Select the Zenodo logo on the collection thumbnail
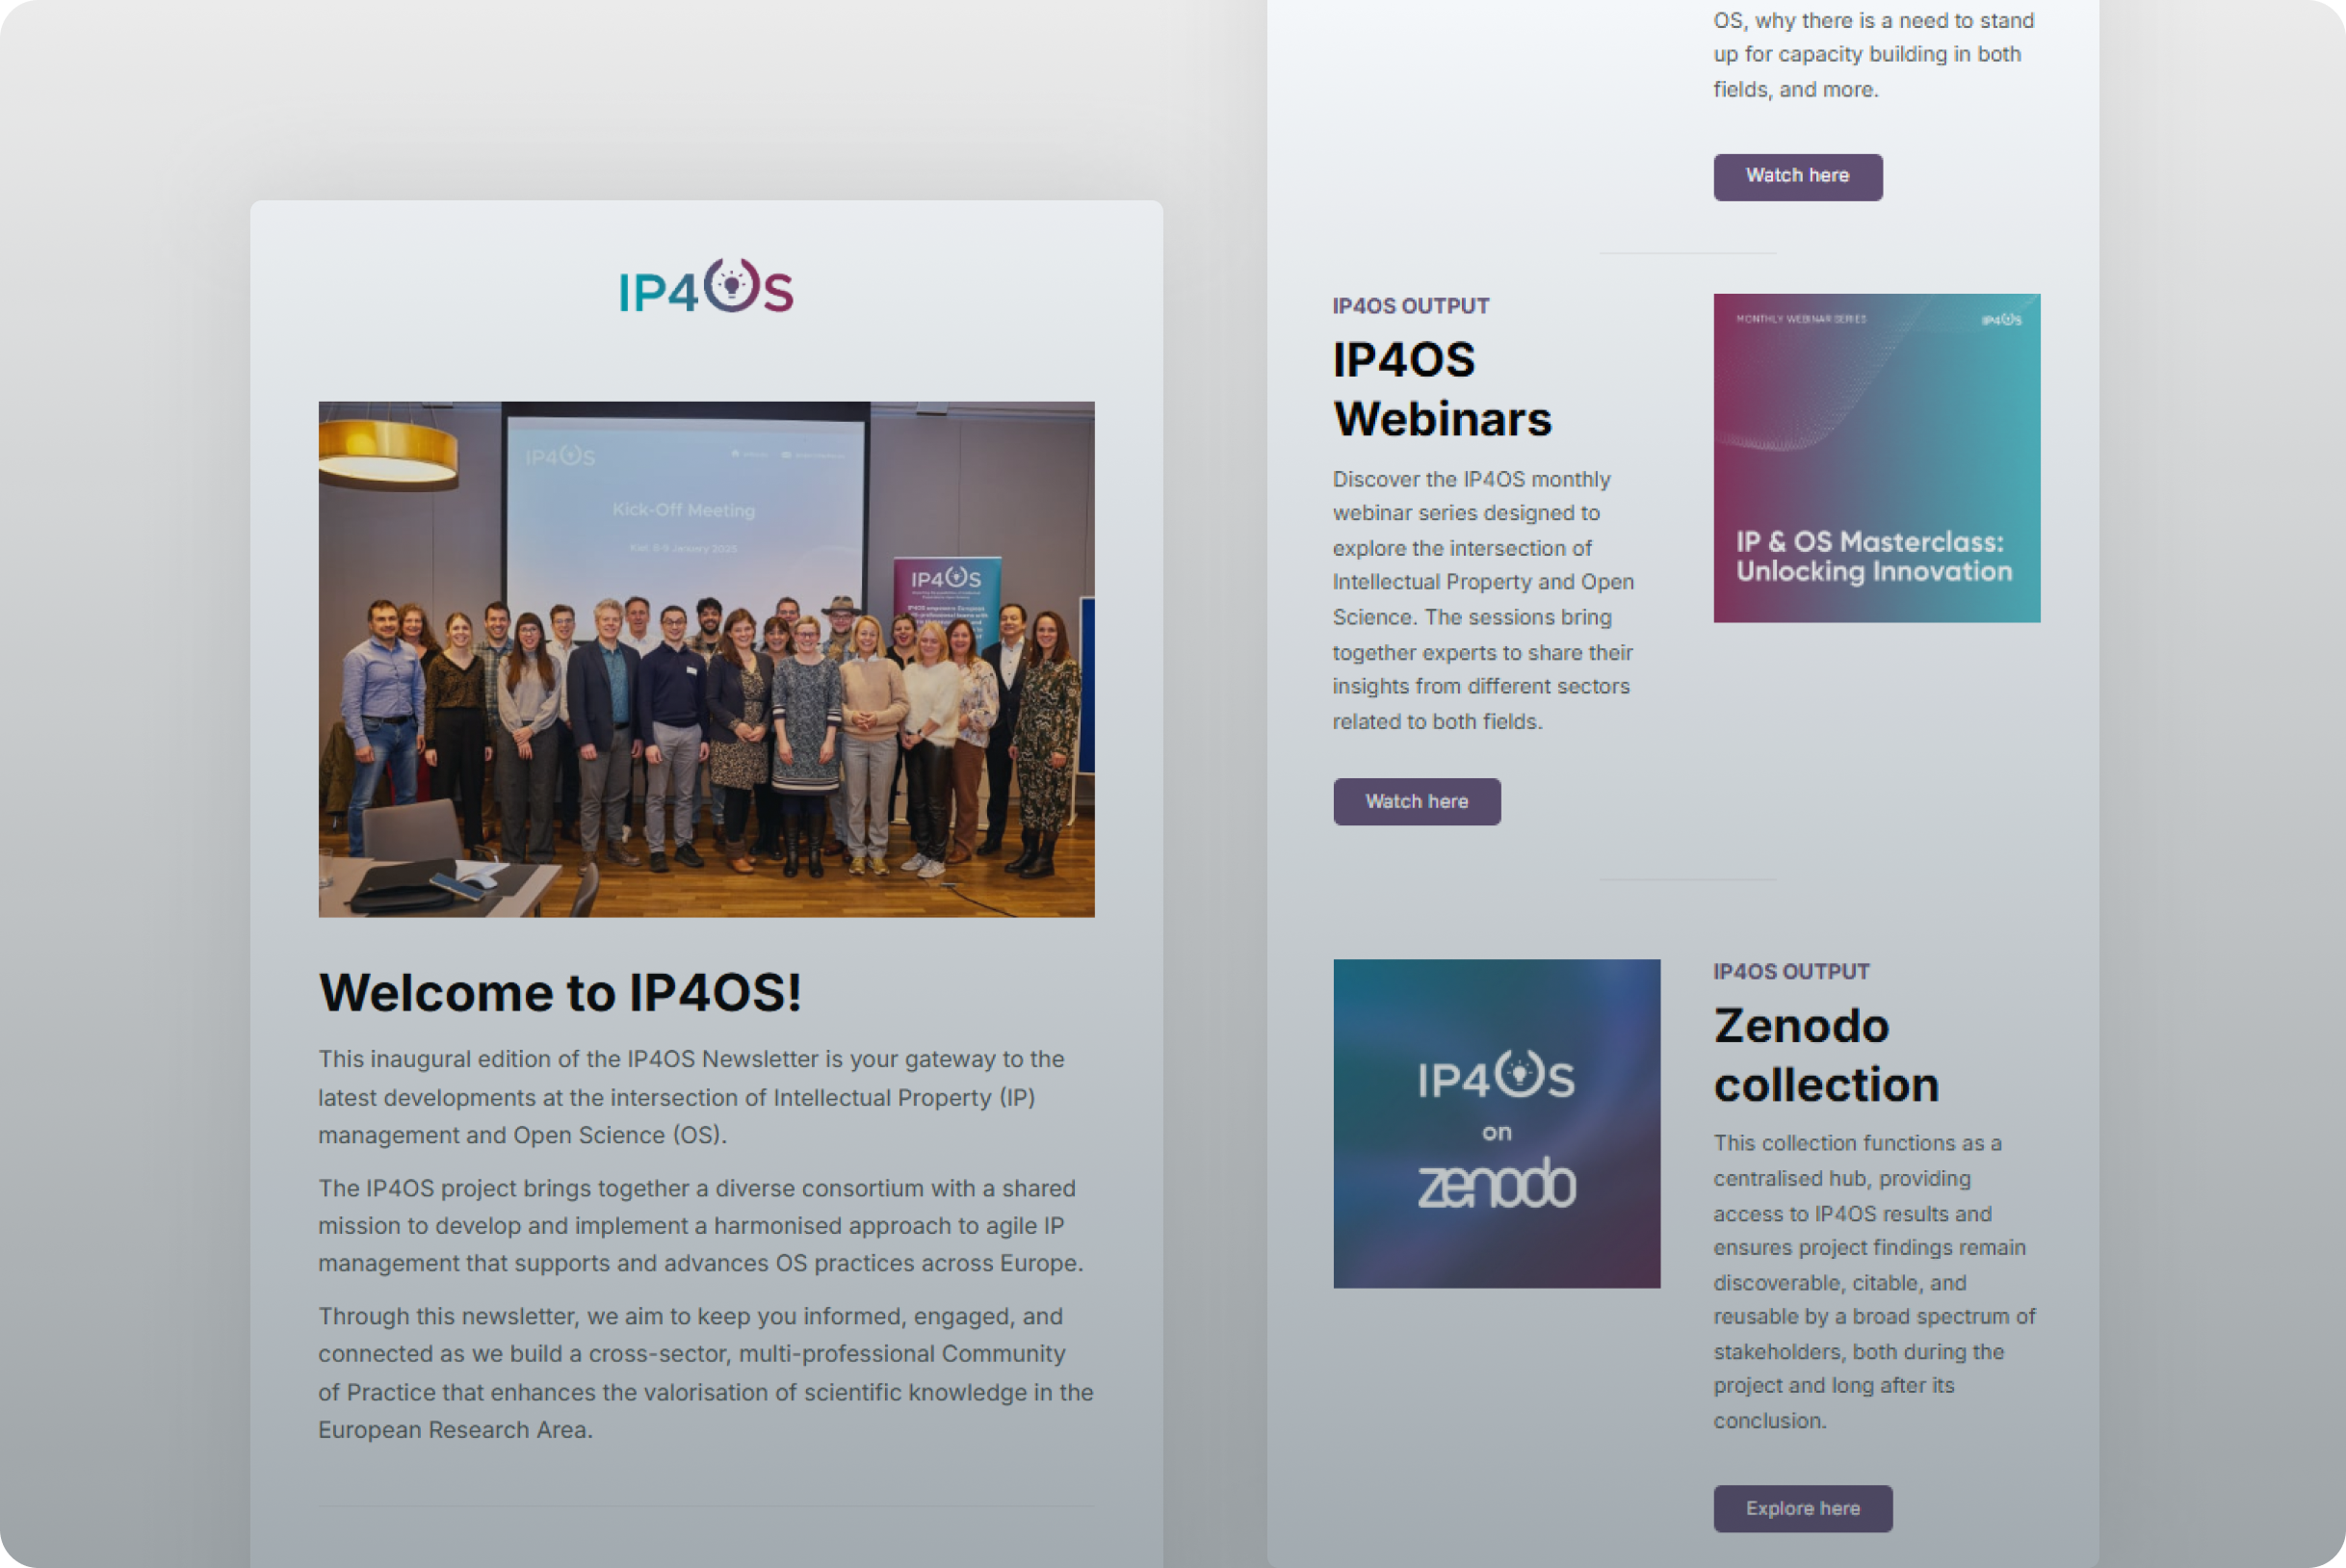Screen dimensions: 2346x1568 1497,1186
